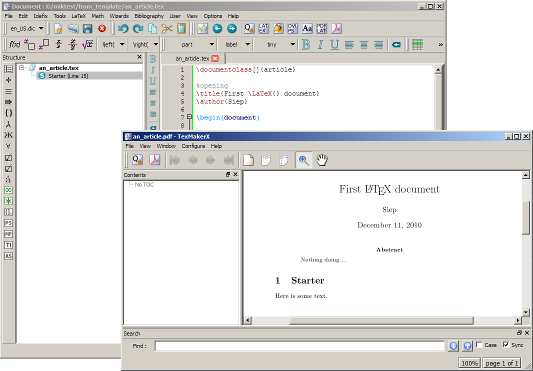Select the magnifier zoom tool in PDF viewer
The image size is (533, 371).
click(x=304, y=160)
